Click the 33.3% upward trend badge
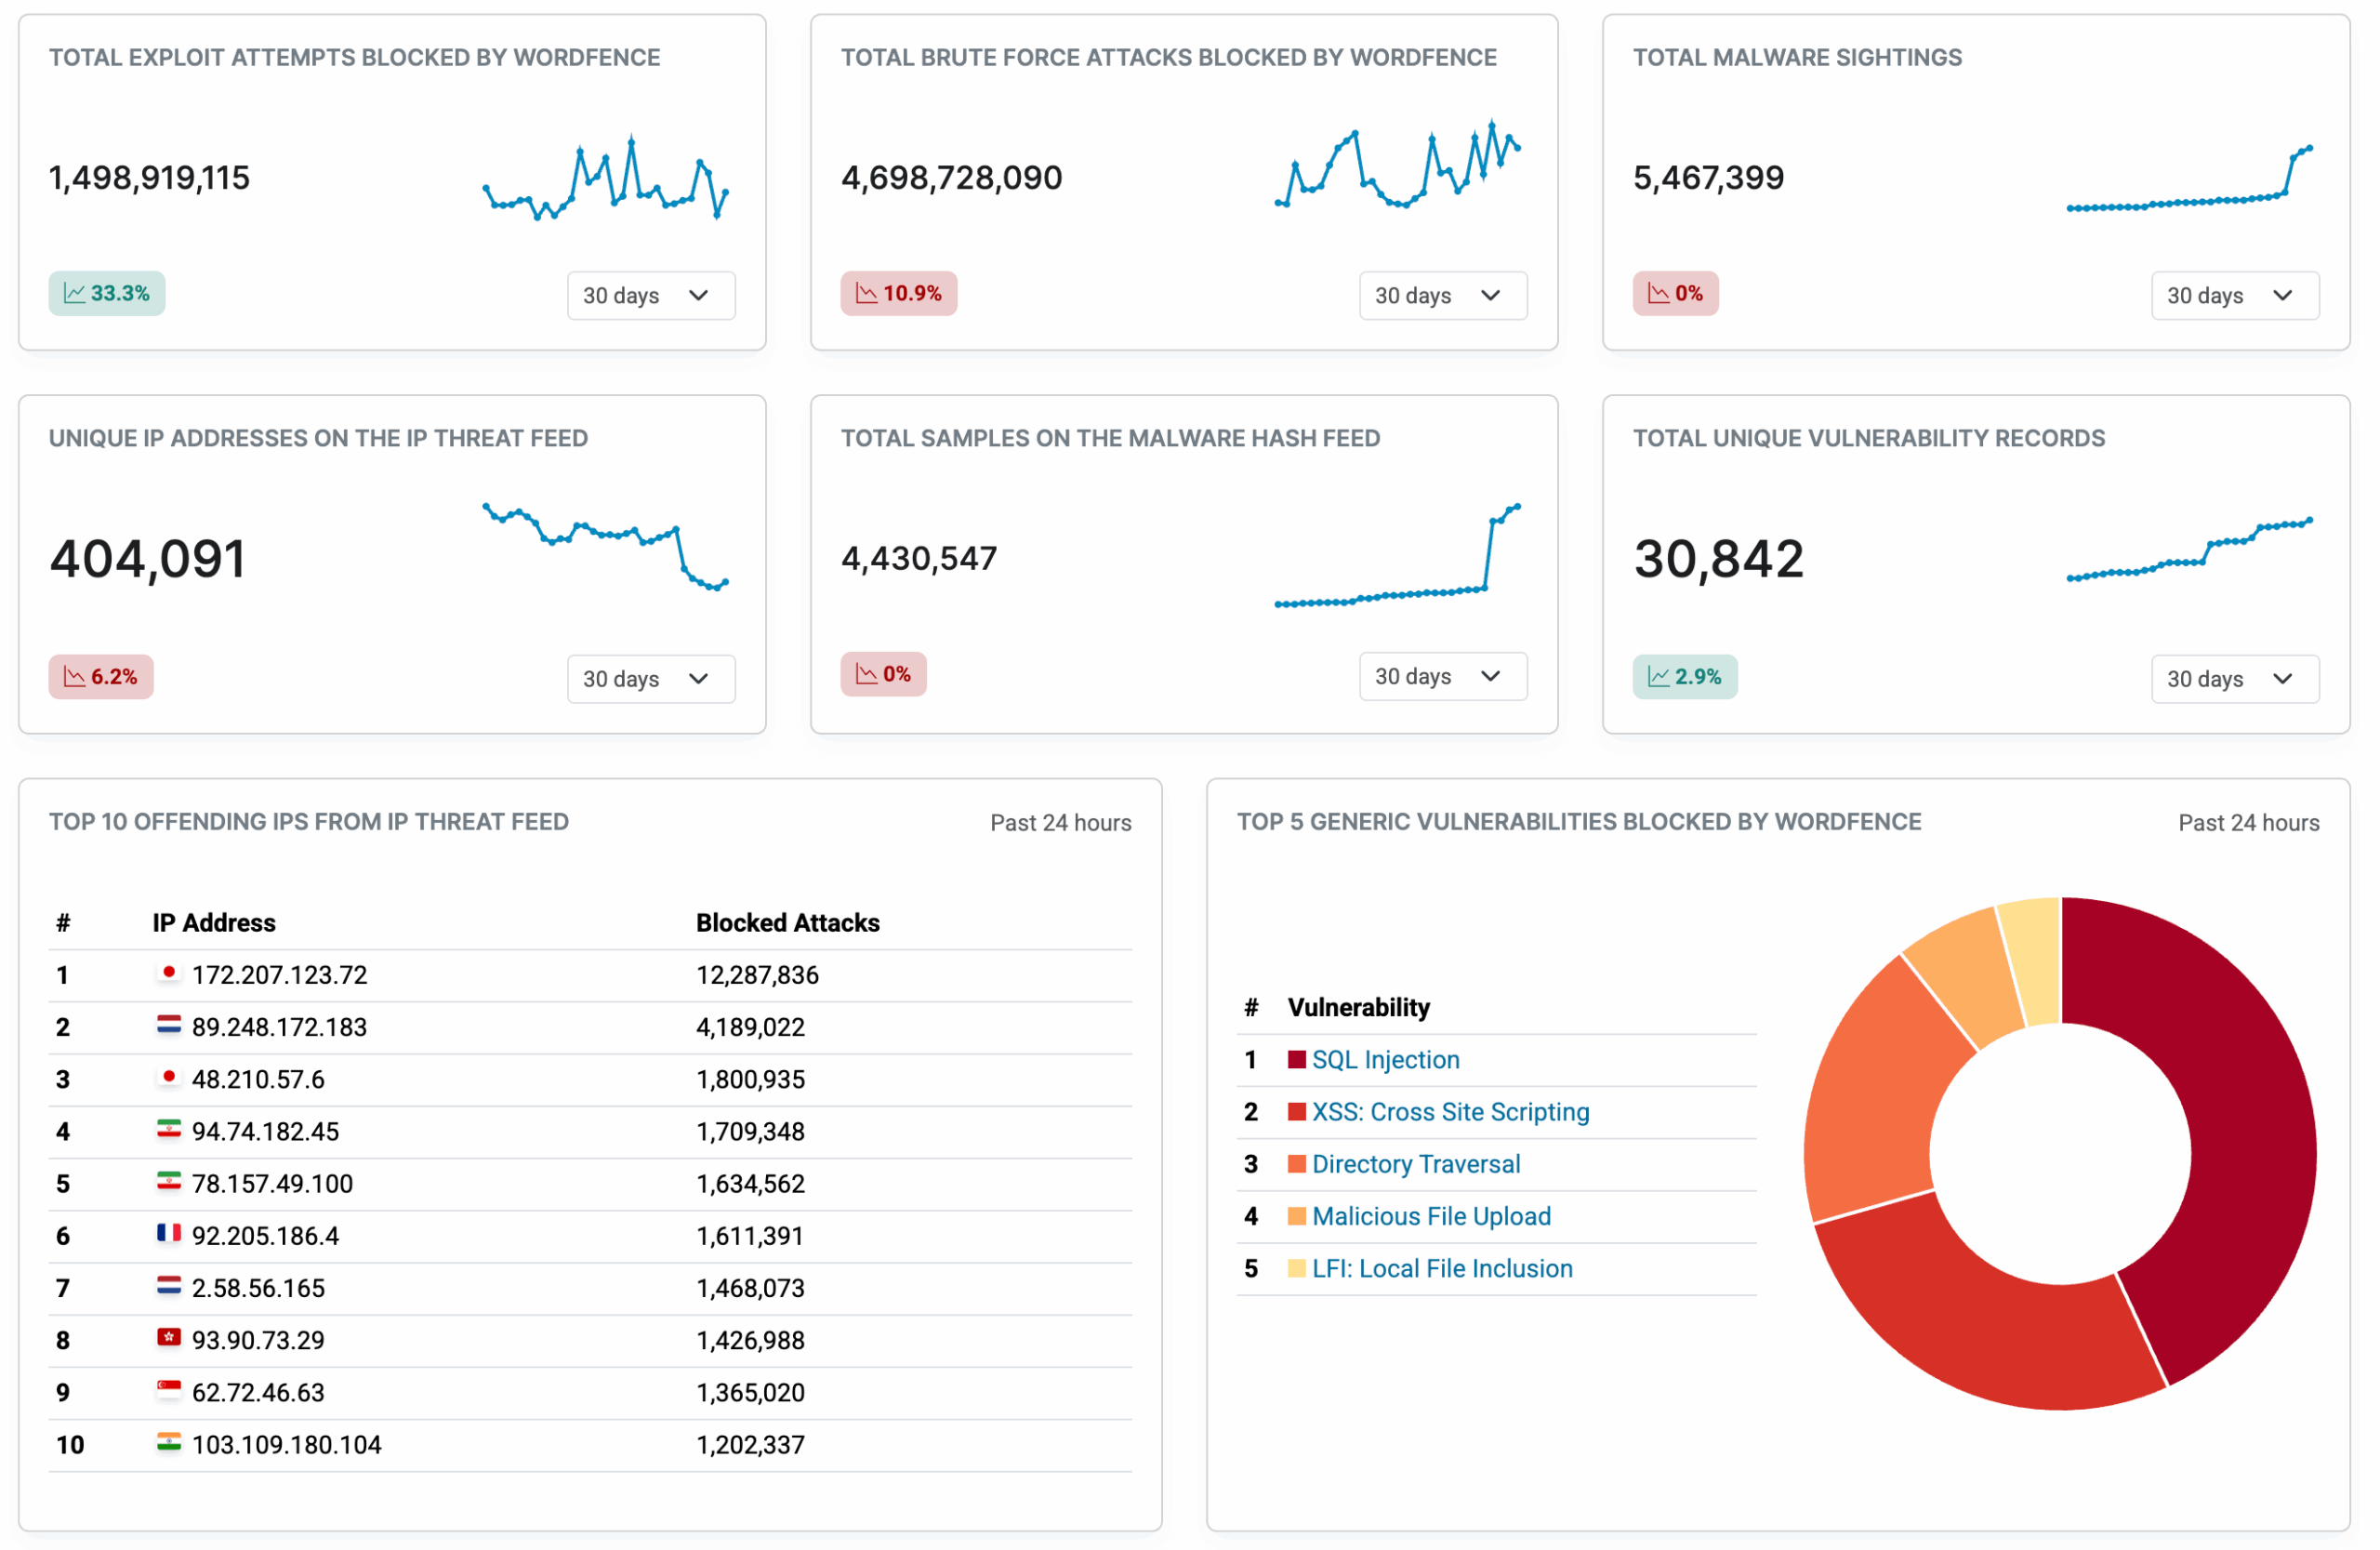This screenshot has height=1550, width=2380. (x=107, y=294)
